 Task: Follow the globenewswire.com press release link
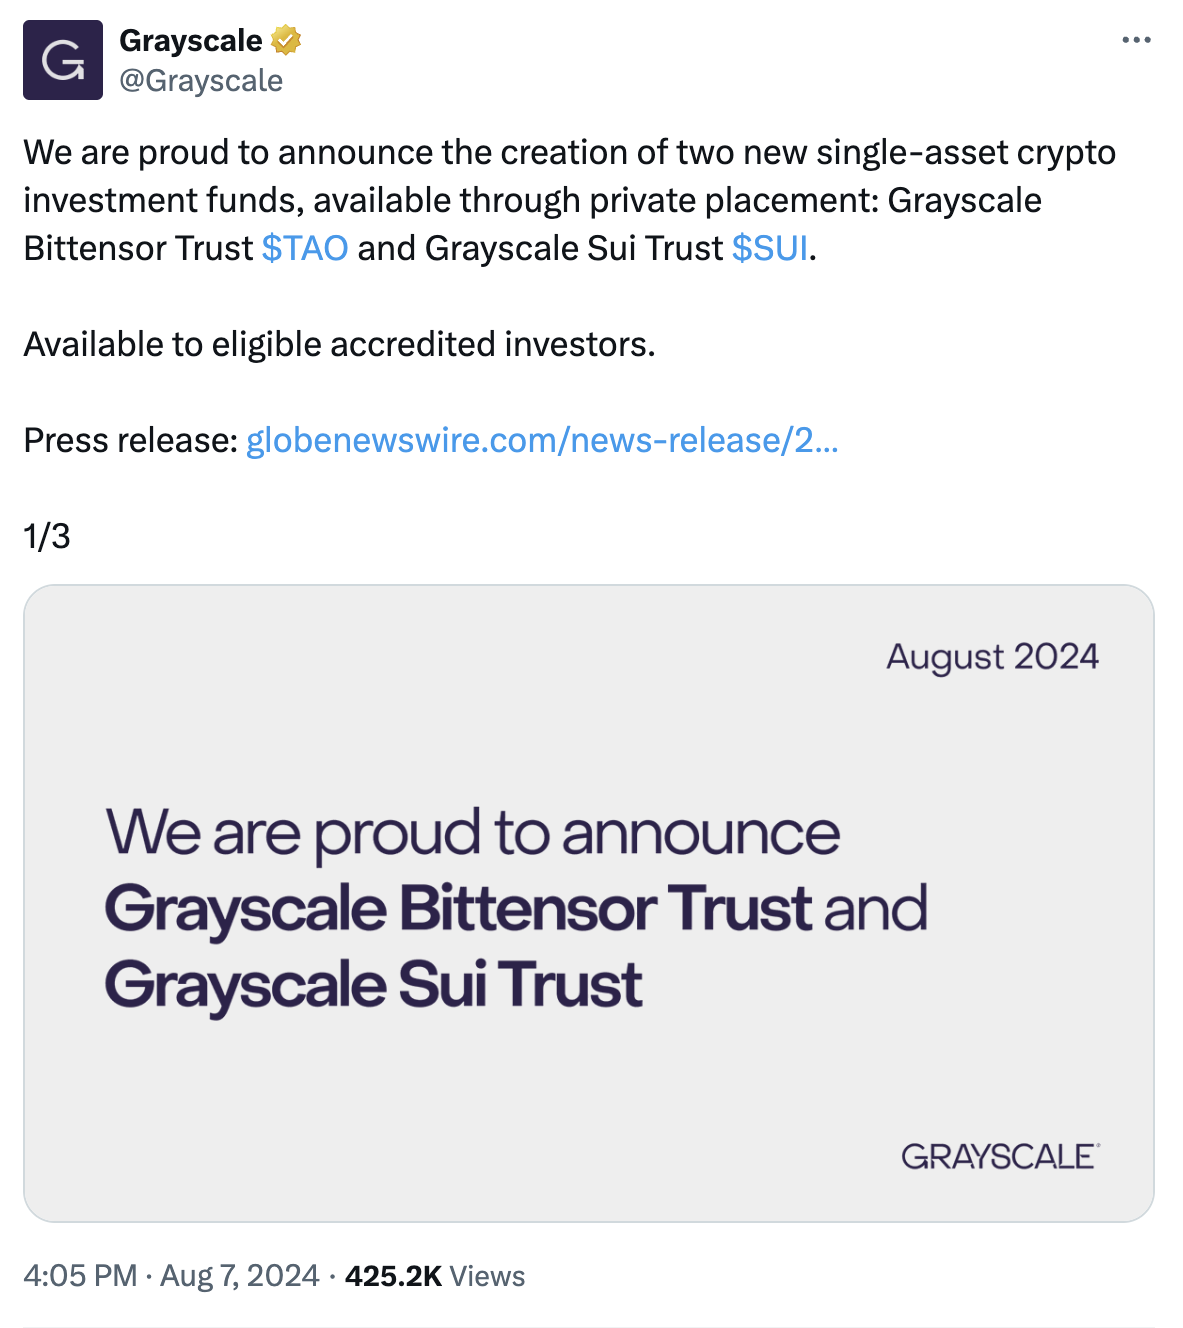[x=542, y=440]
